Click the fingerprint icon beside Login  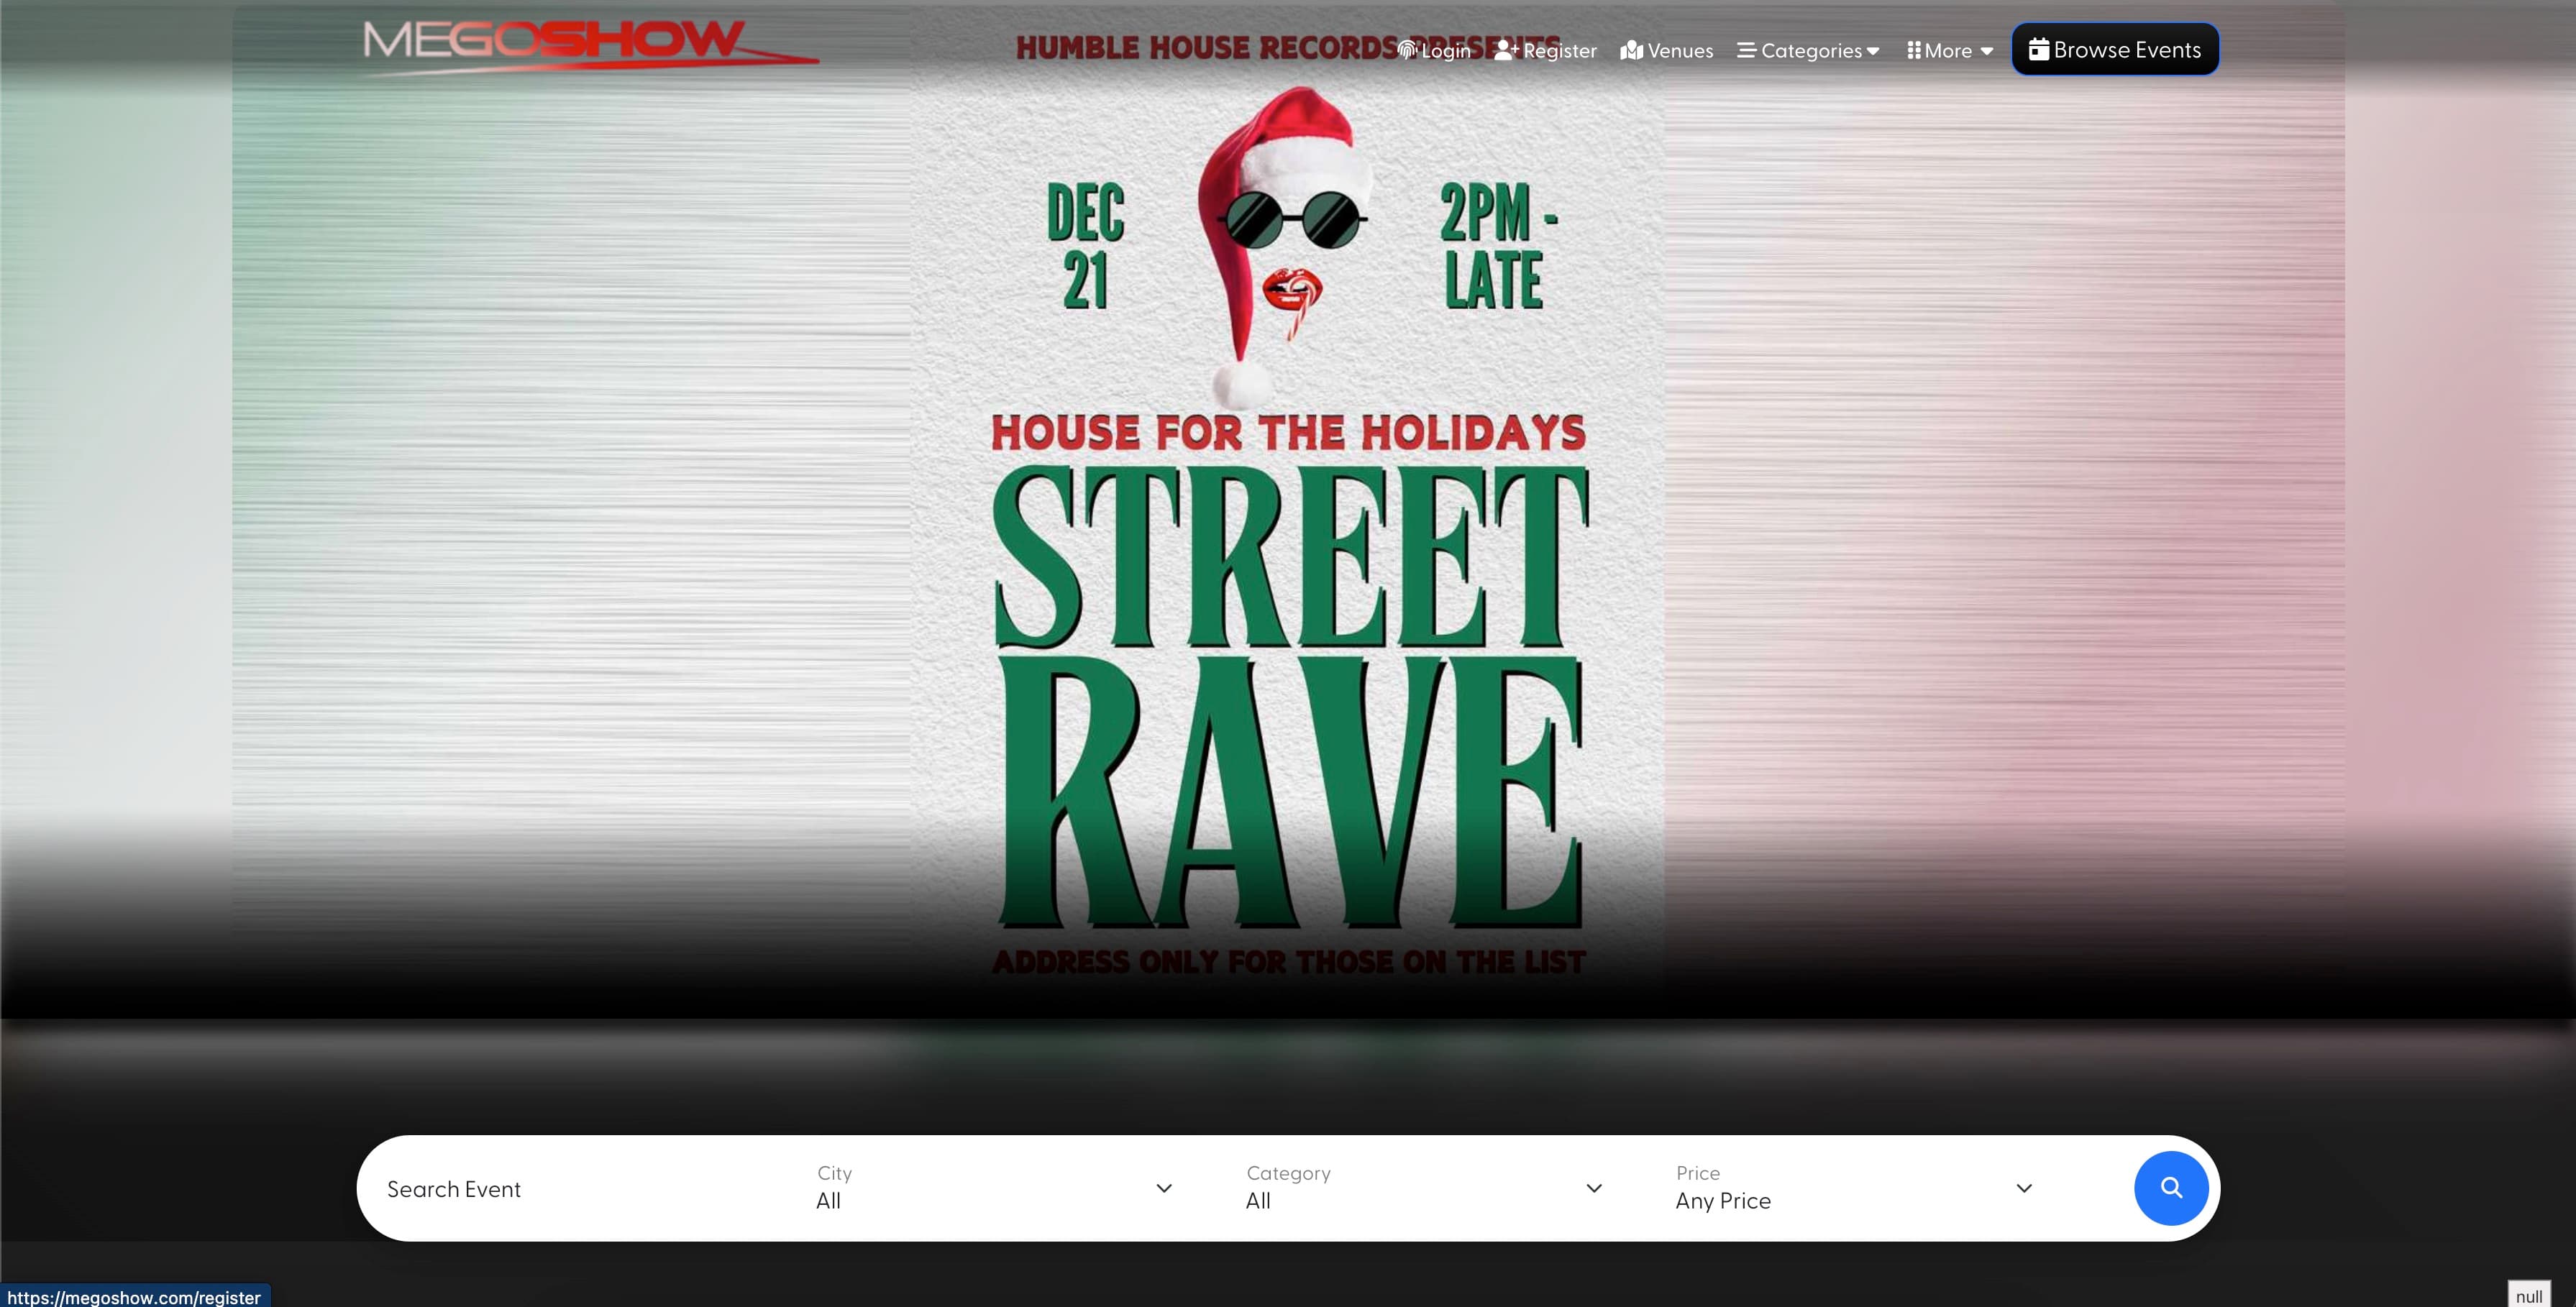tap(1407, 50)
